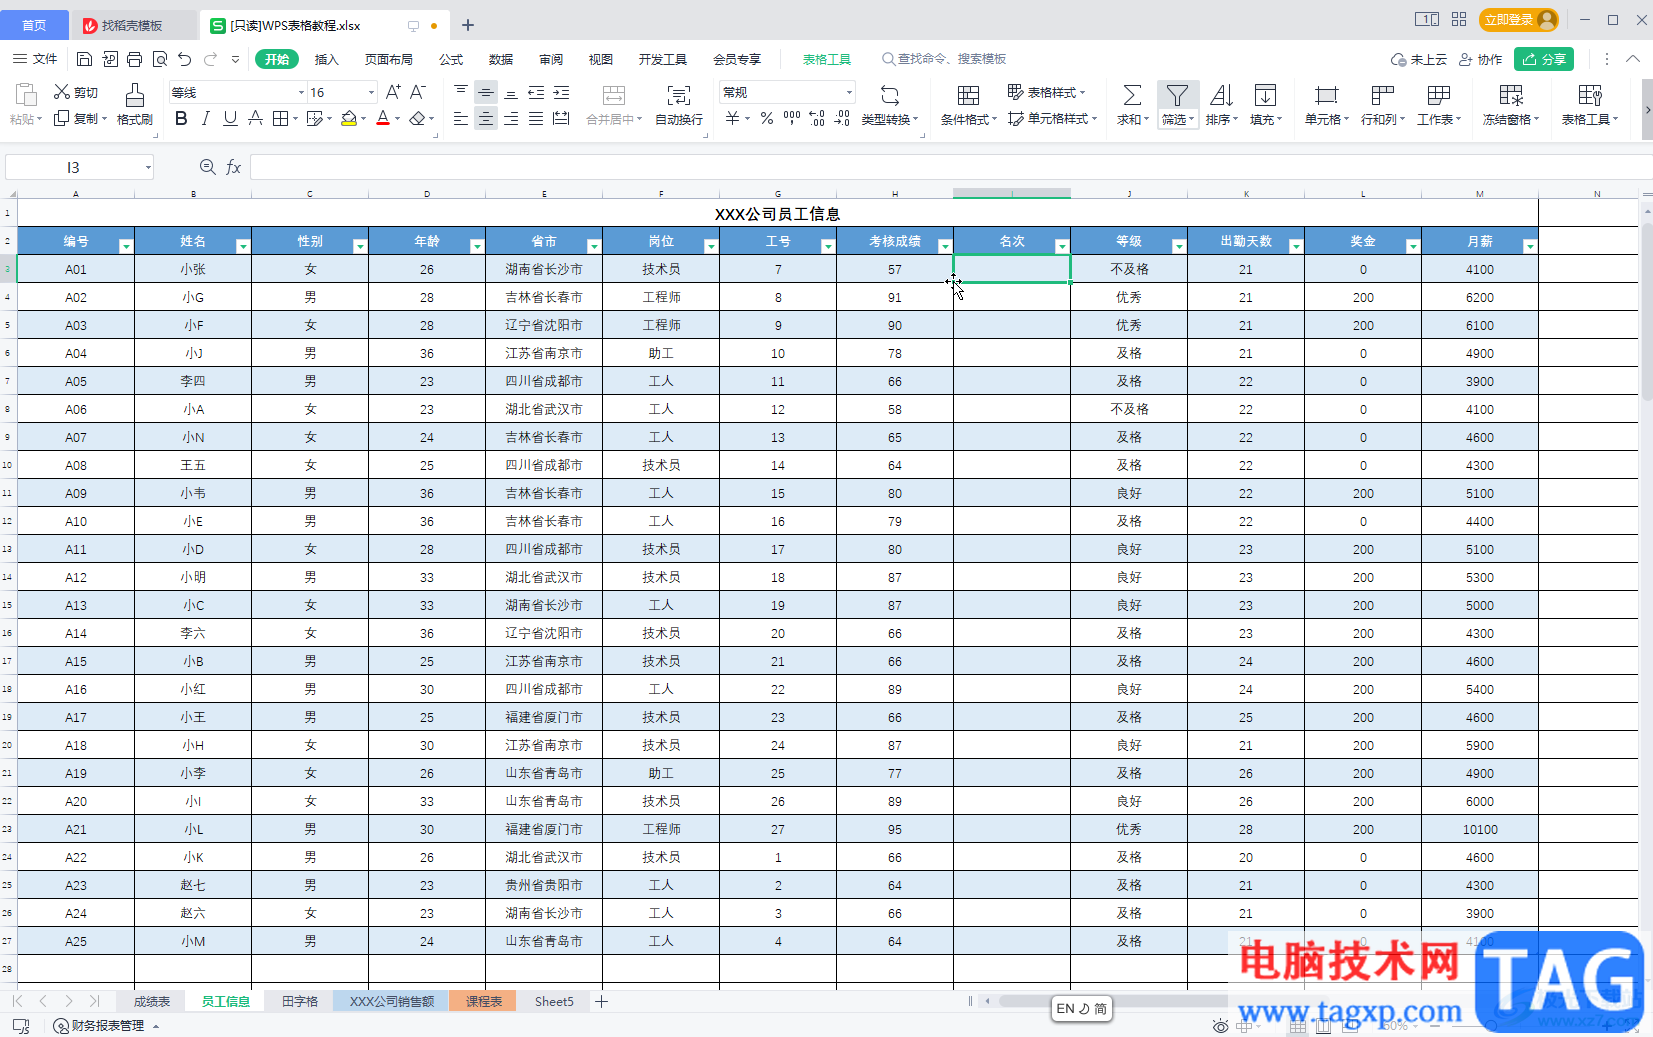Click the vertical scrollbar thumb
This screenshot has width=1653, height=1037.
[1646, 310]
